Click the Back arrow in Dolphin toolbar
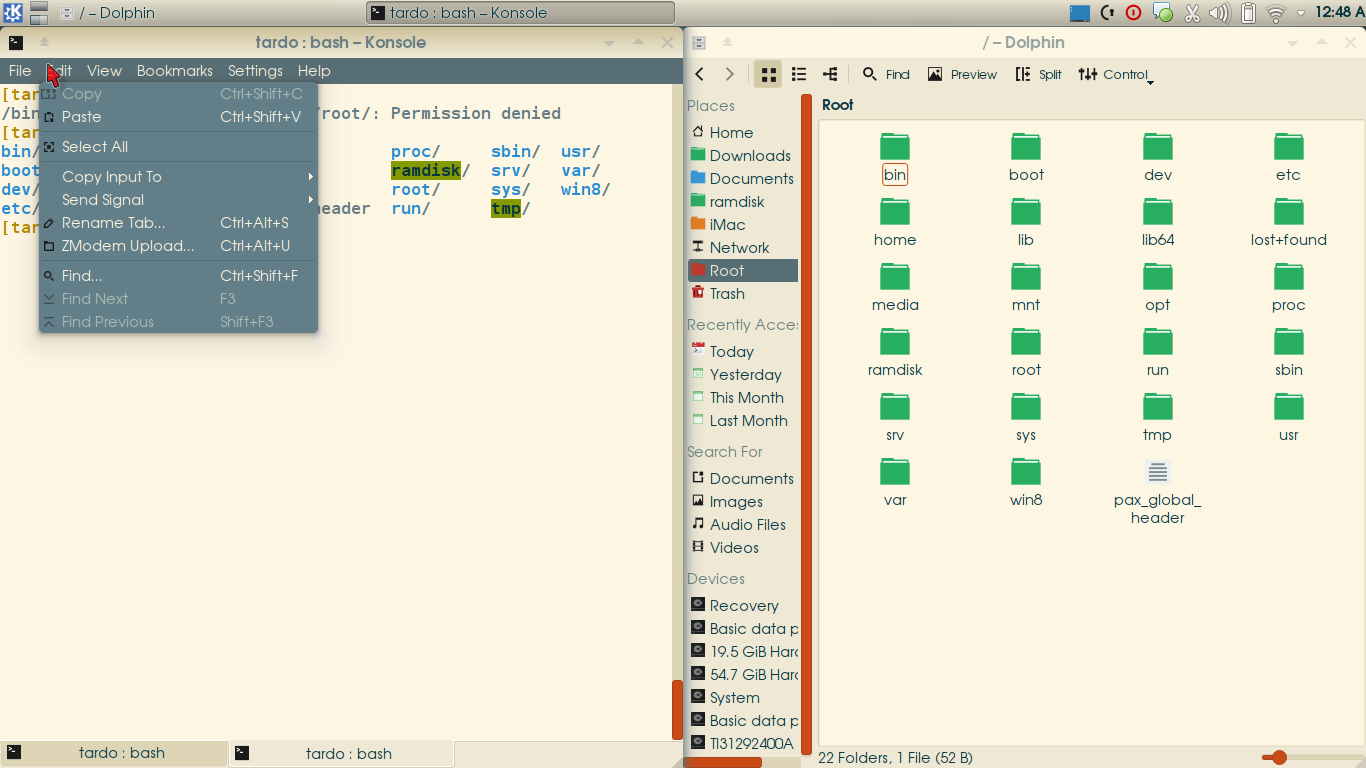 pyautogui.click(x=700, y=74)
